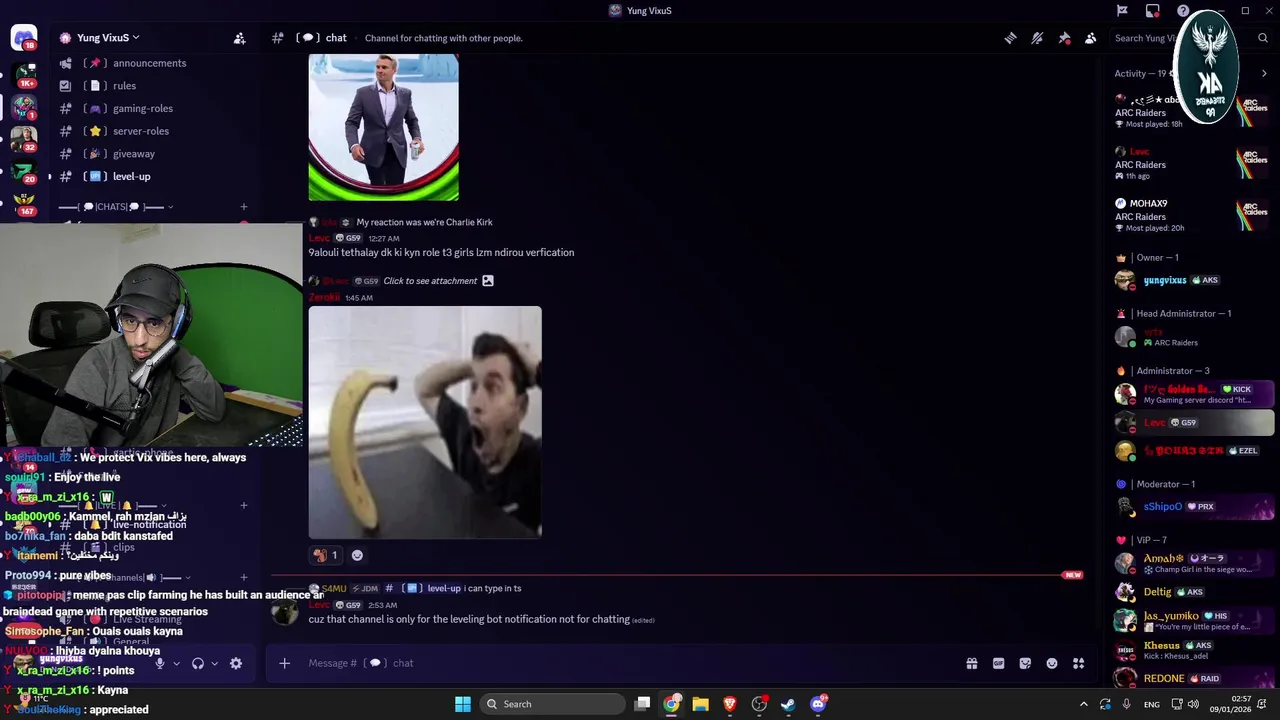Open Task View on taskbar
The width and height of the screenshot is (1280, 720).
(x=643, y=704)
